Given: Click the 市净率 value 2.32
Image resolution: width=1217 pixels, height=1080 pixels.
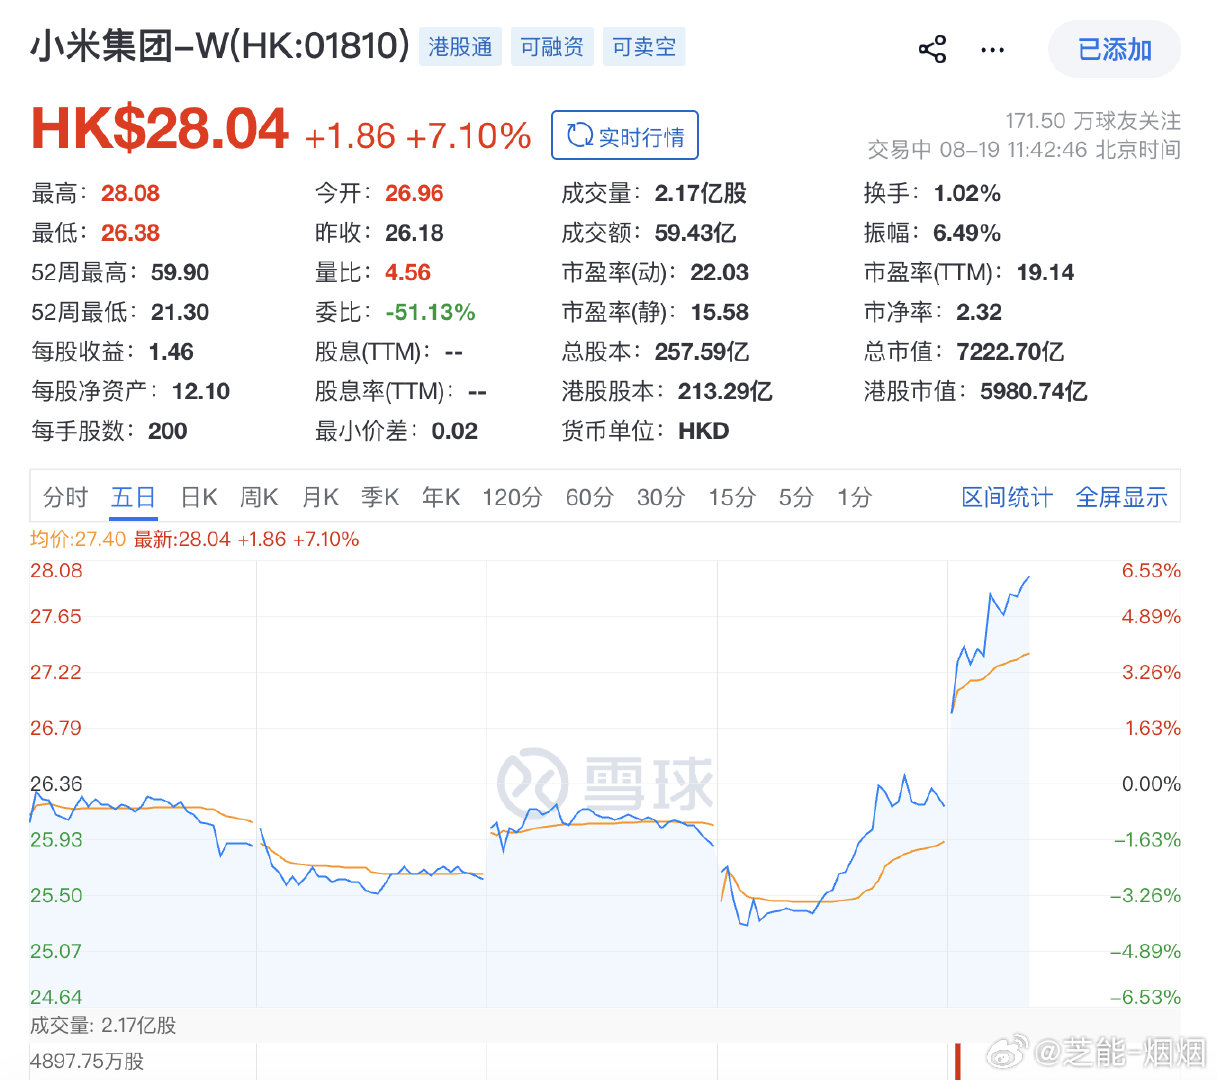Looking at the screenshot, I should (979, 312).
